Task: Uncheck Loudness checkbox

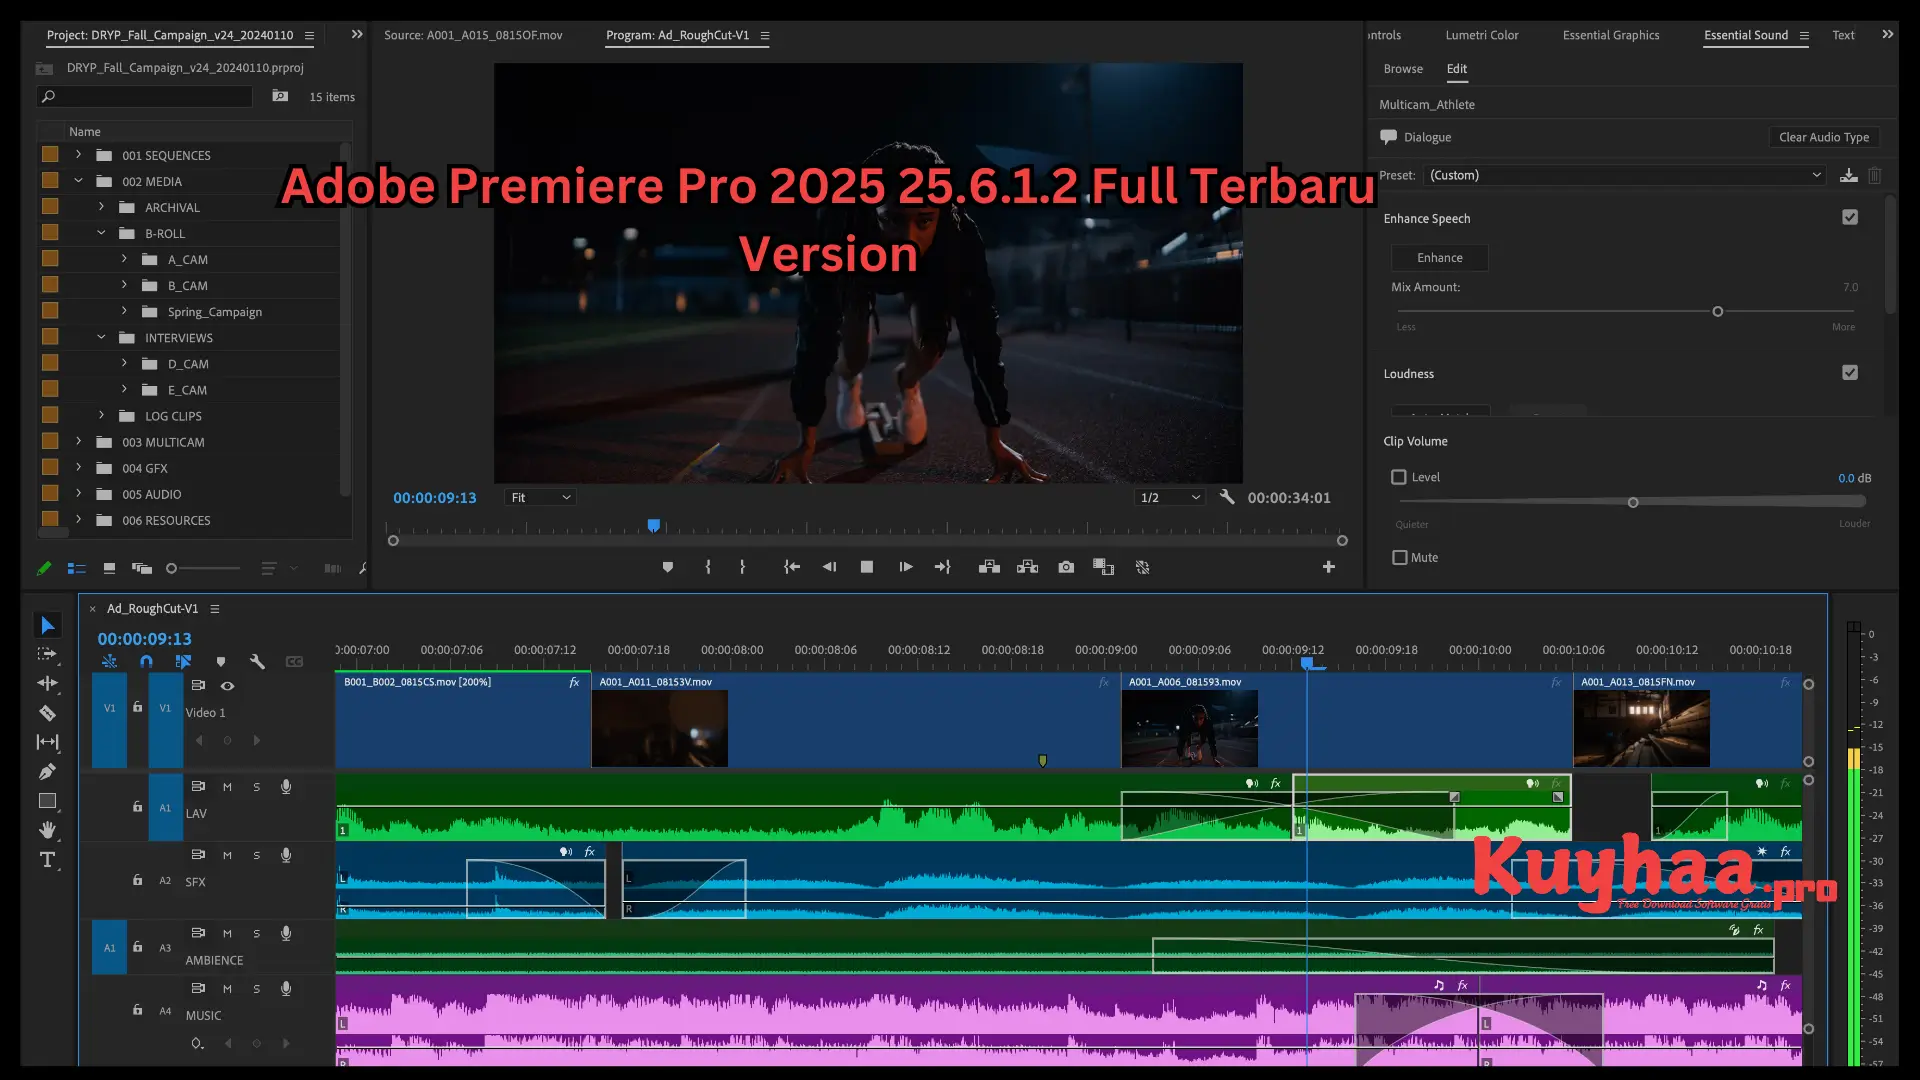Action: click(1850, 372)
